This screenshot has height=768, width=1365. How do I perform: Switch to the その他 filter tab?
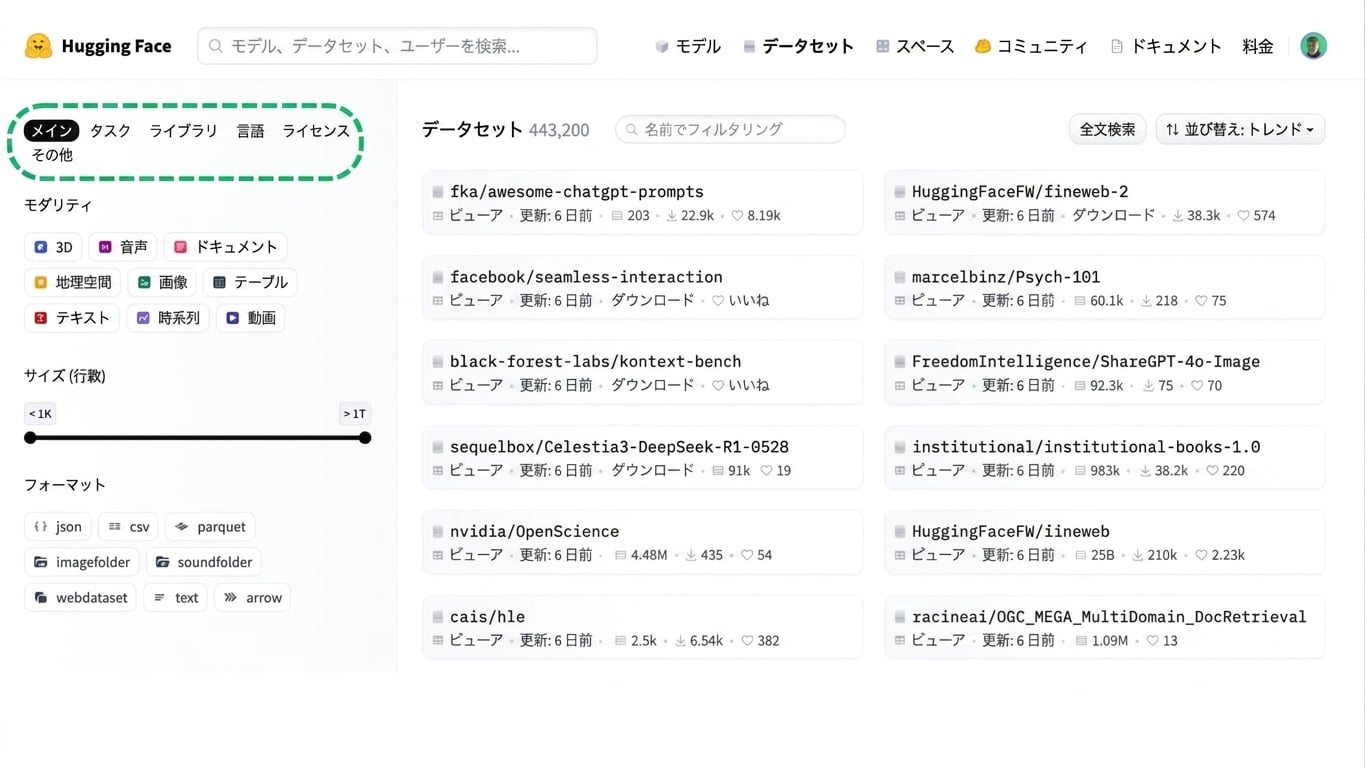[52, 155]
